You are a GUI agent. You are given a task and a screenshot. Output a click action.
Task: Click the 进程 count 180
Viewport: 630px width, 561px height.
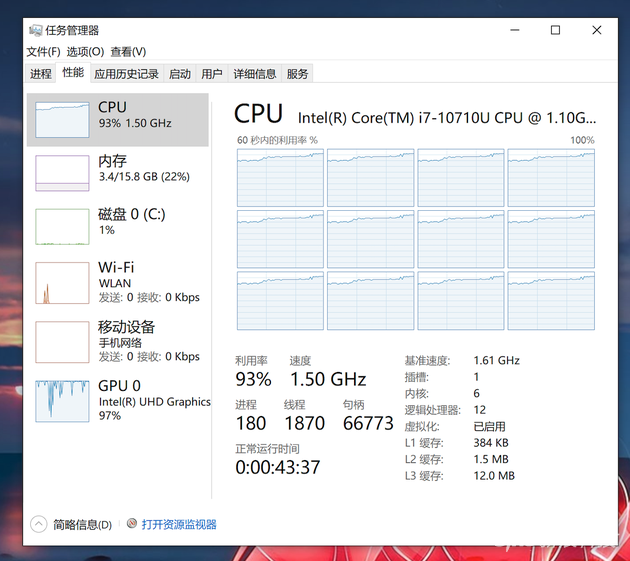251,423
